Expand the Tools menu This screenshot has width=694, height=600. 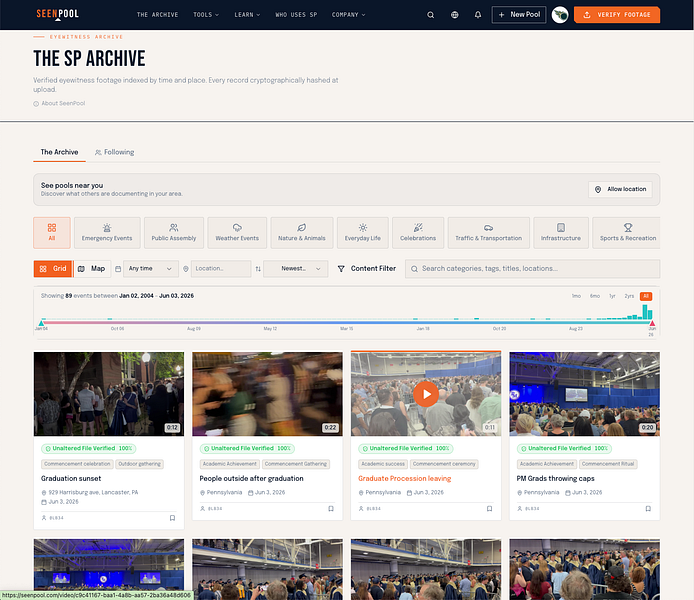click(206, 15)
